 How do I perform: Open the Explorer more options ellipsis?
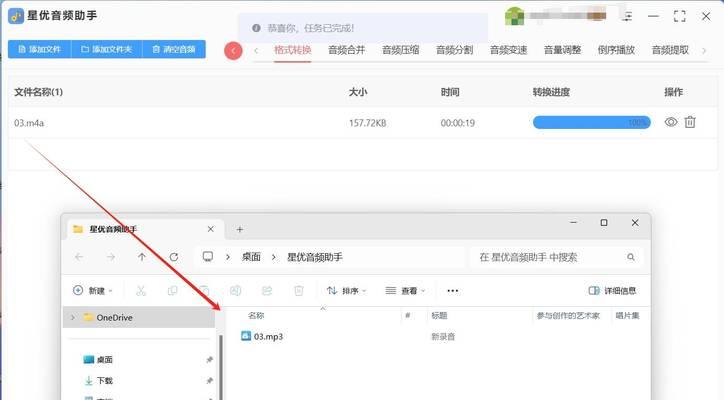(452, 291)
